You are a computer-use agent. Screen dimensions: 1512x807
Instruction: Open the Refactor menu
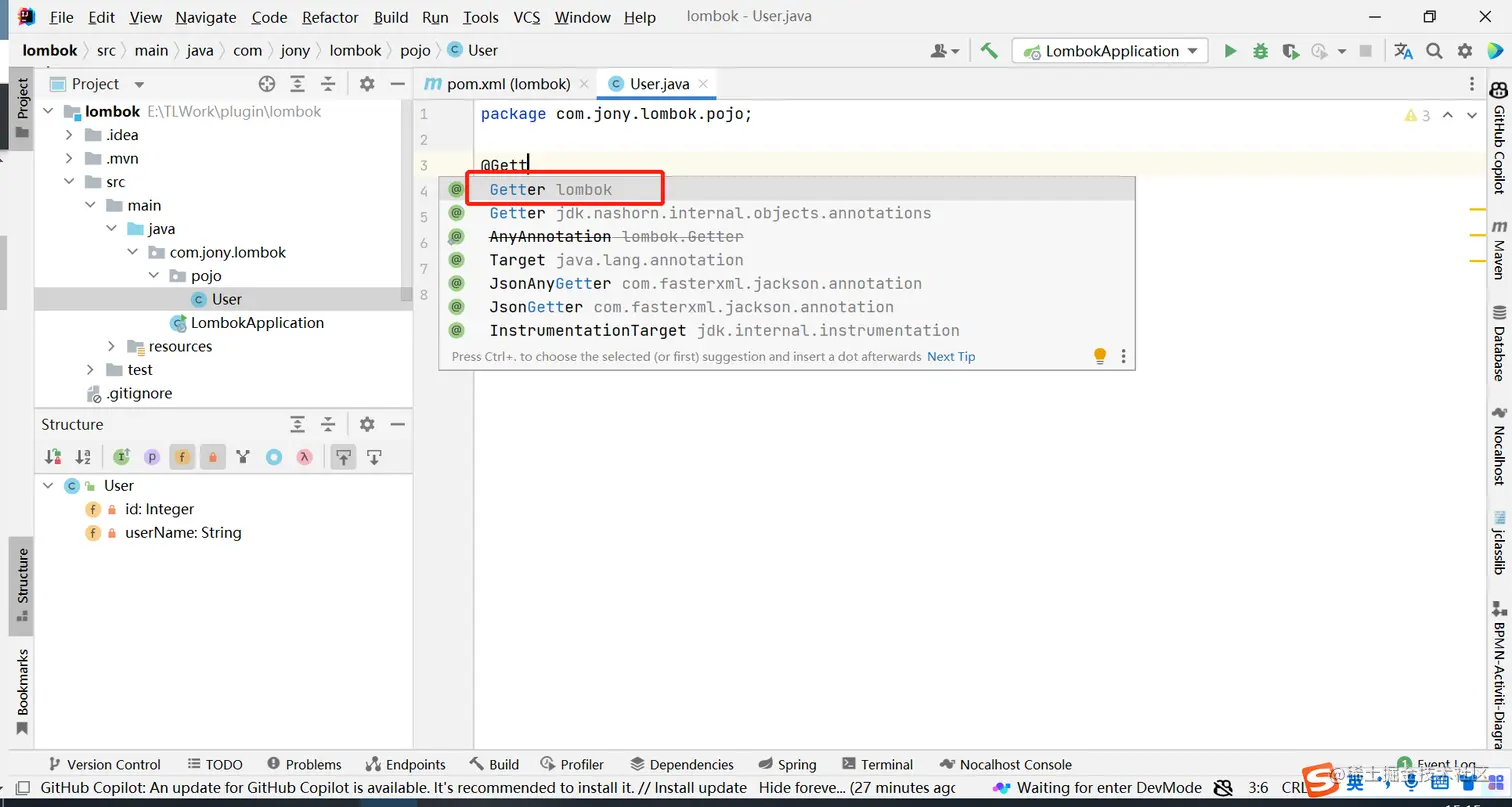click(330, 17)
